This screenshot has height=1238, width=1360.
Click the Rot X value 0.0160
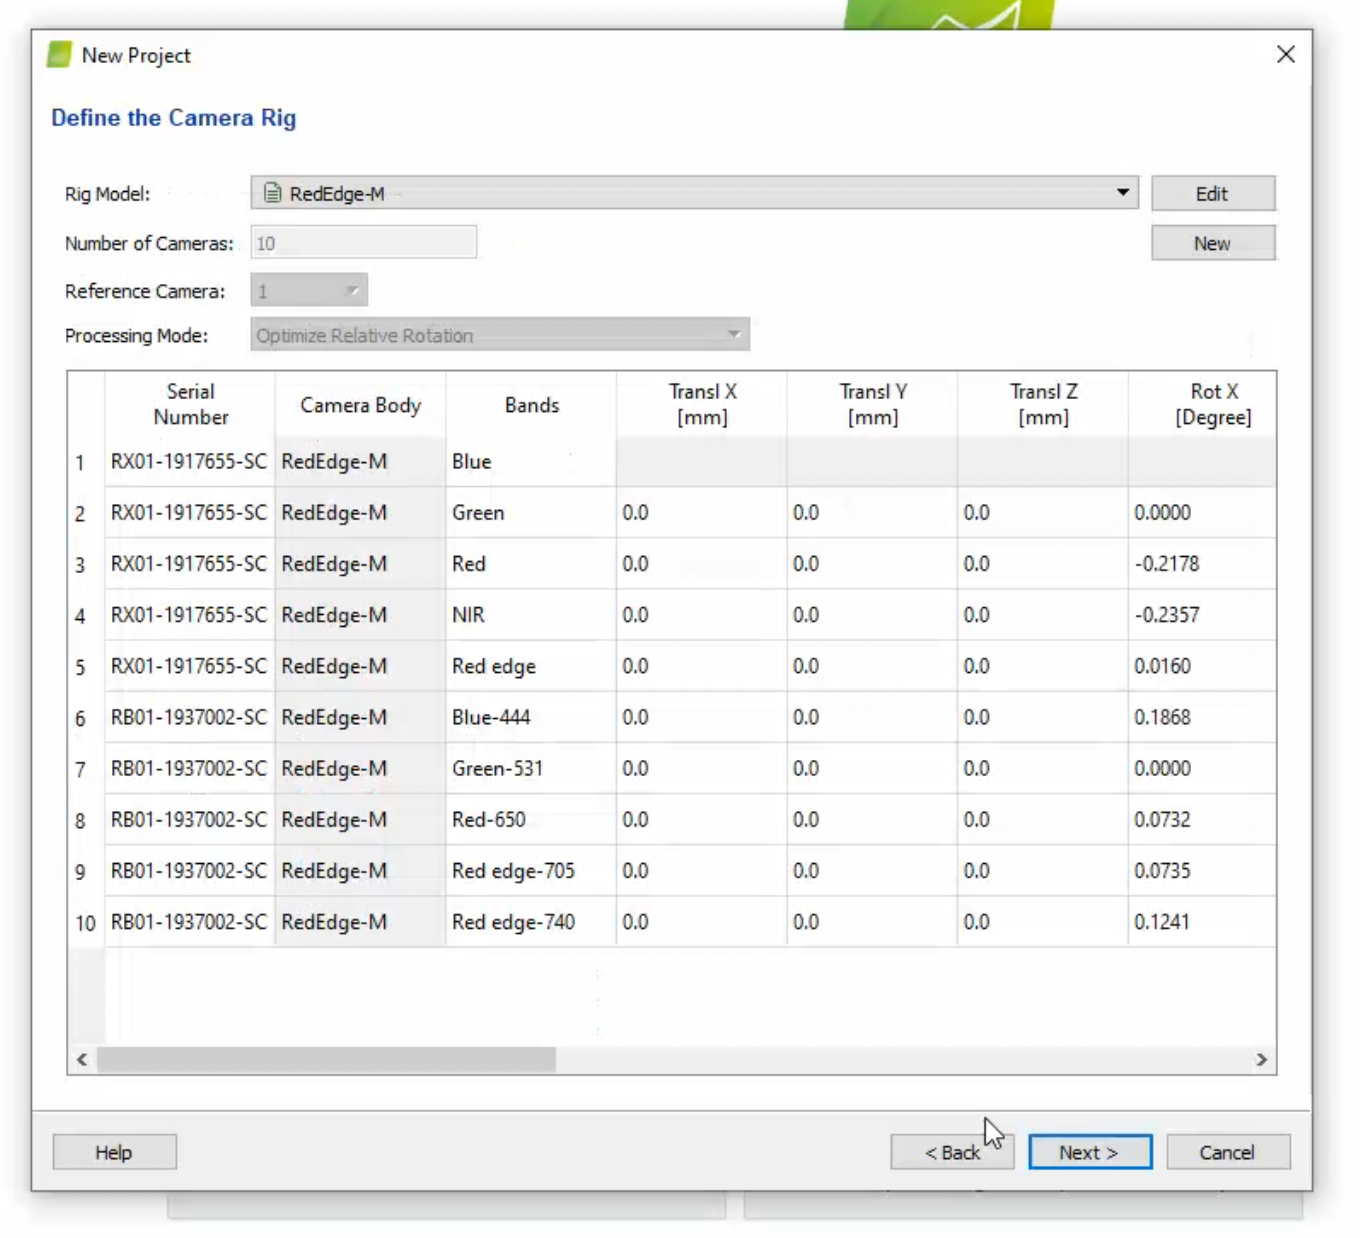pyautogui.click(x=1203, y=666)
